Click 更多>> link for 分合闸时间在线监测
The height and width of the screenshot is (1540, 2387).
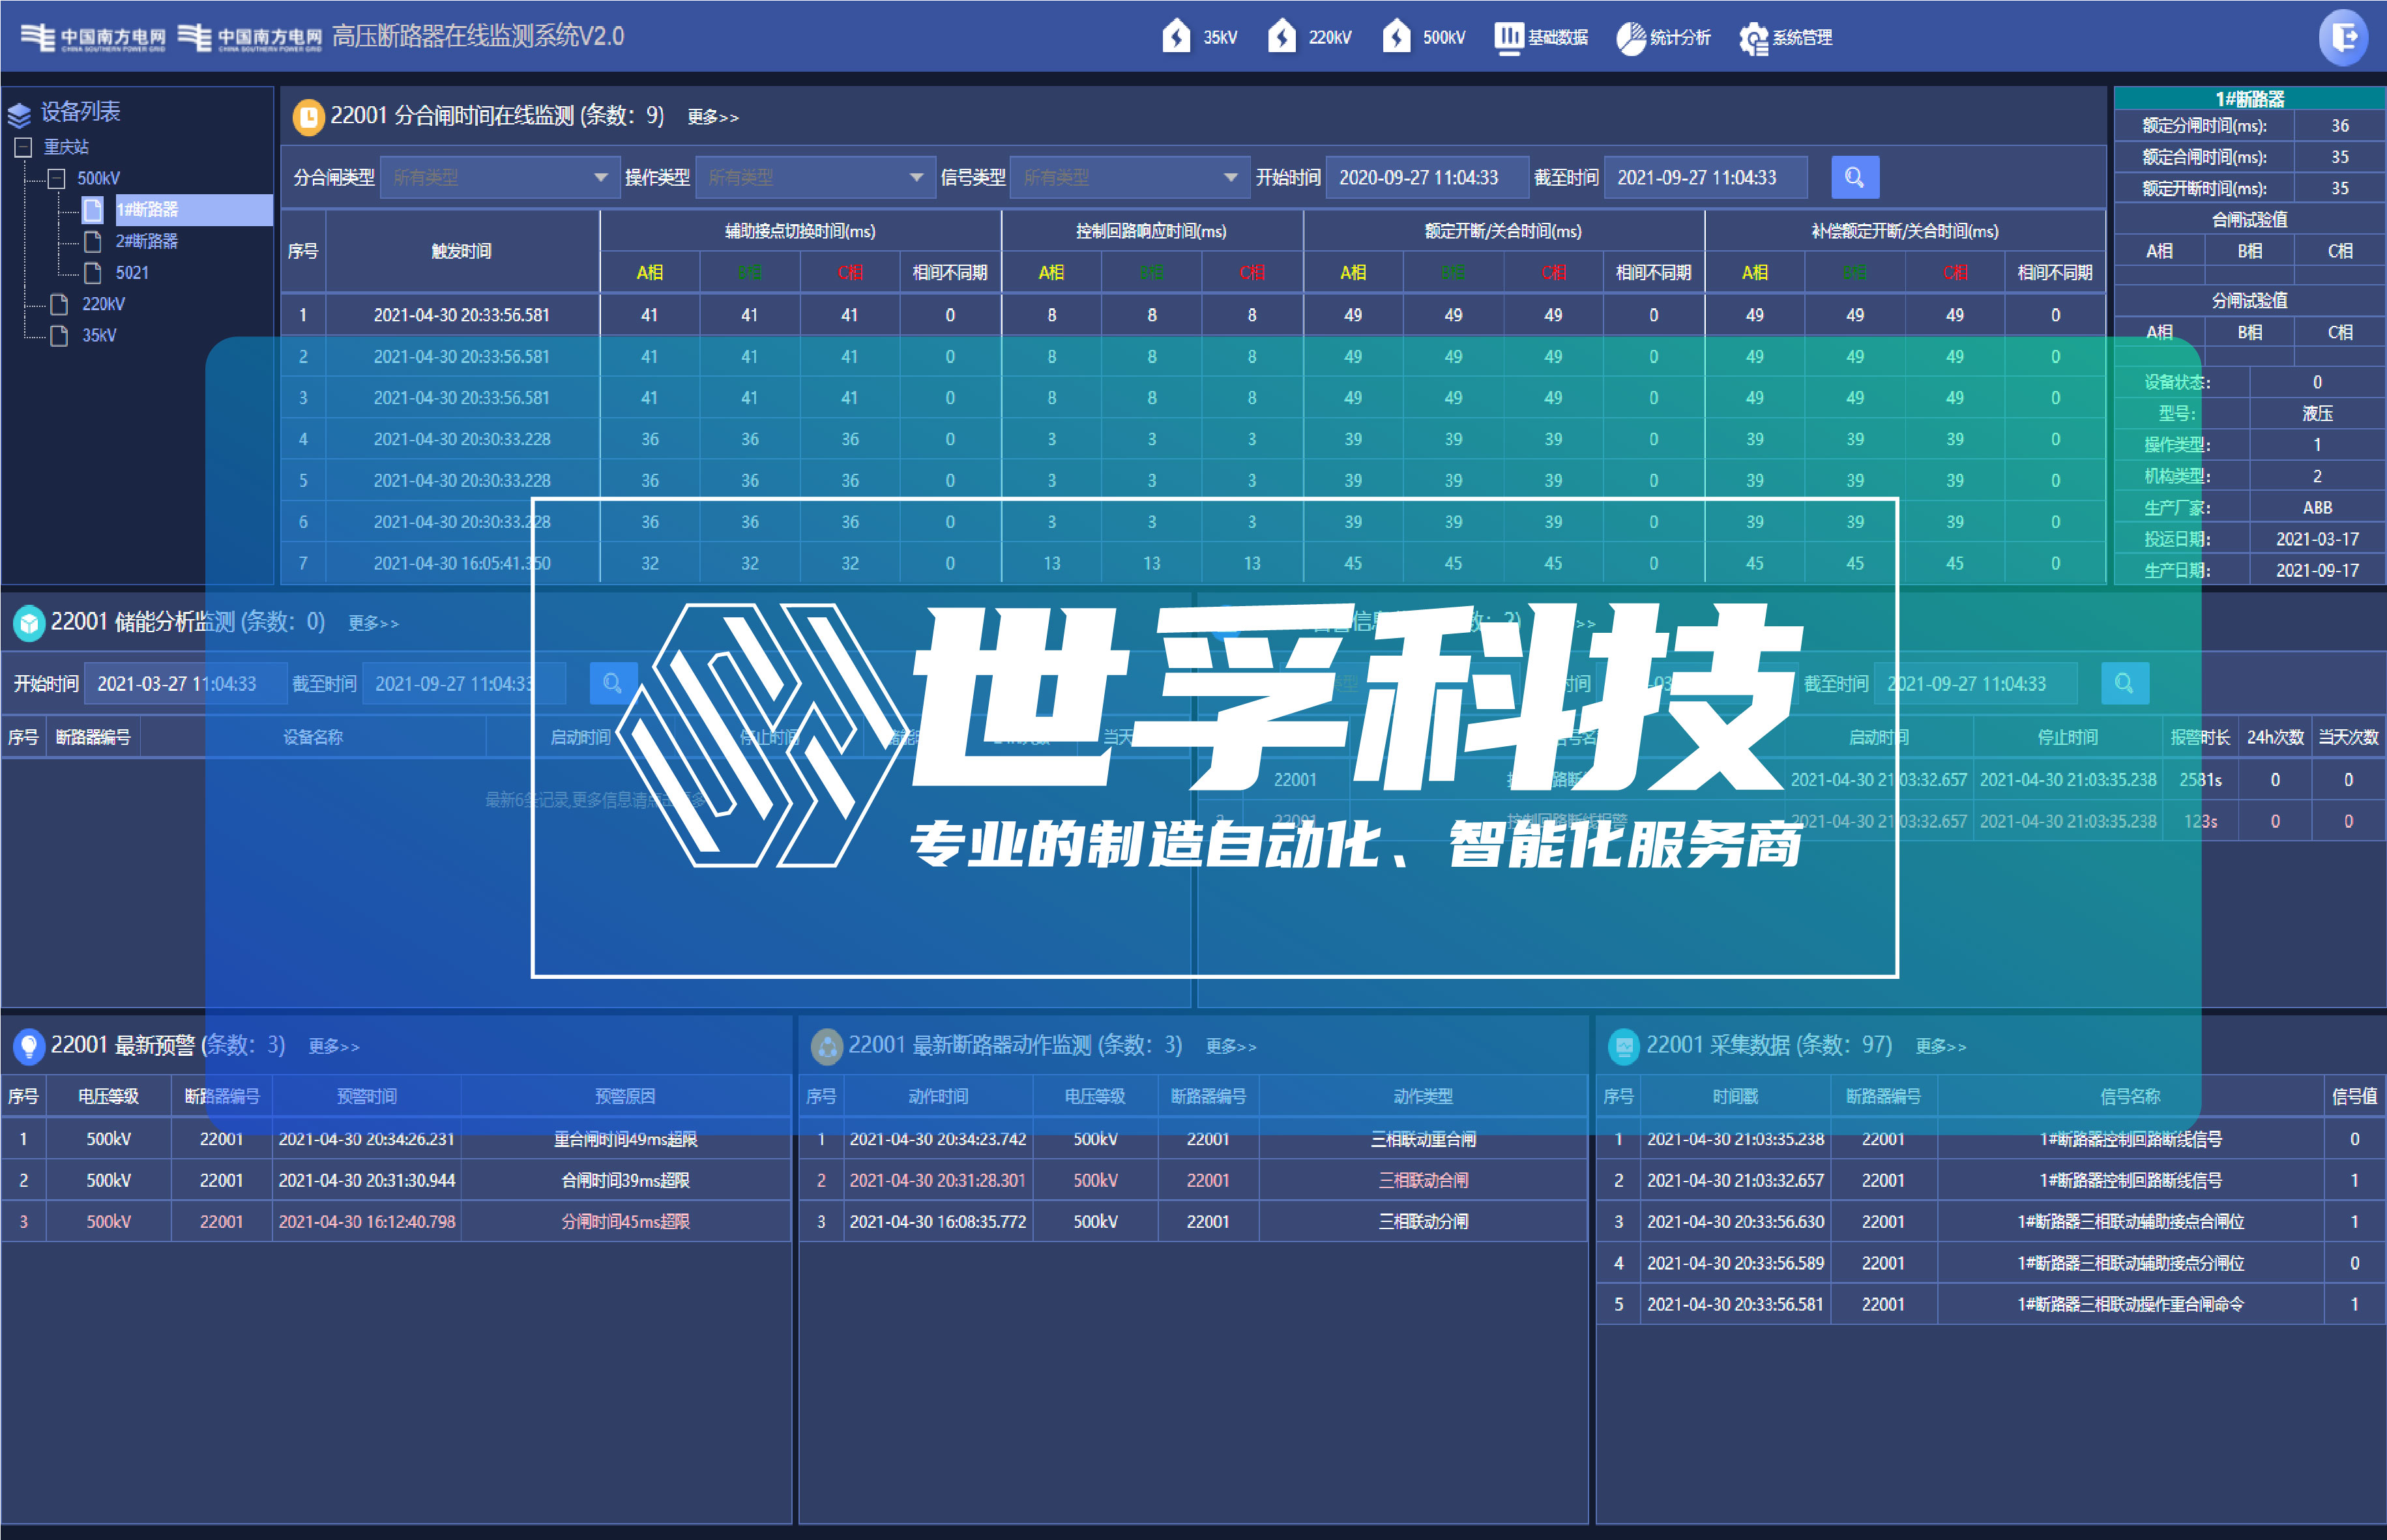[x=713, y=117]
